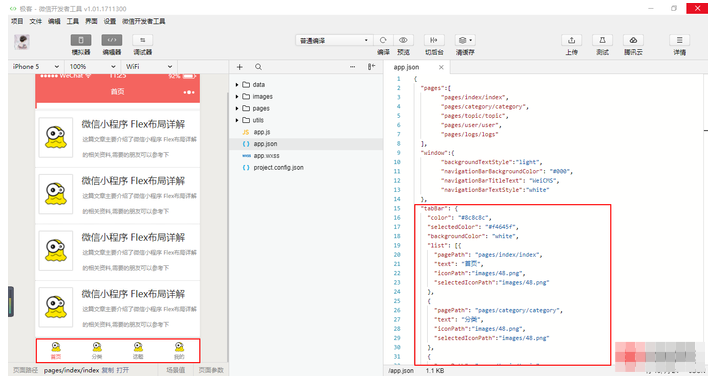This screenshot has width=713, height=386.
Task: Click the 场景值 scene value button
Action: click(176, 370)
